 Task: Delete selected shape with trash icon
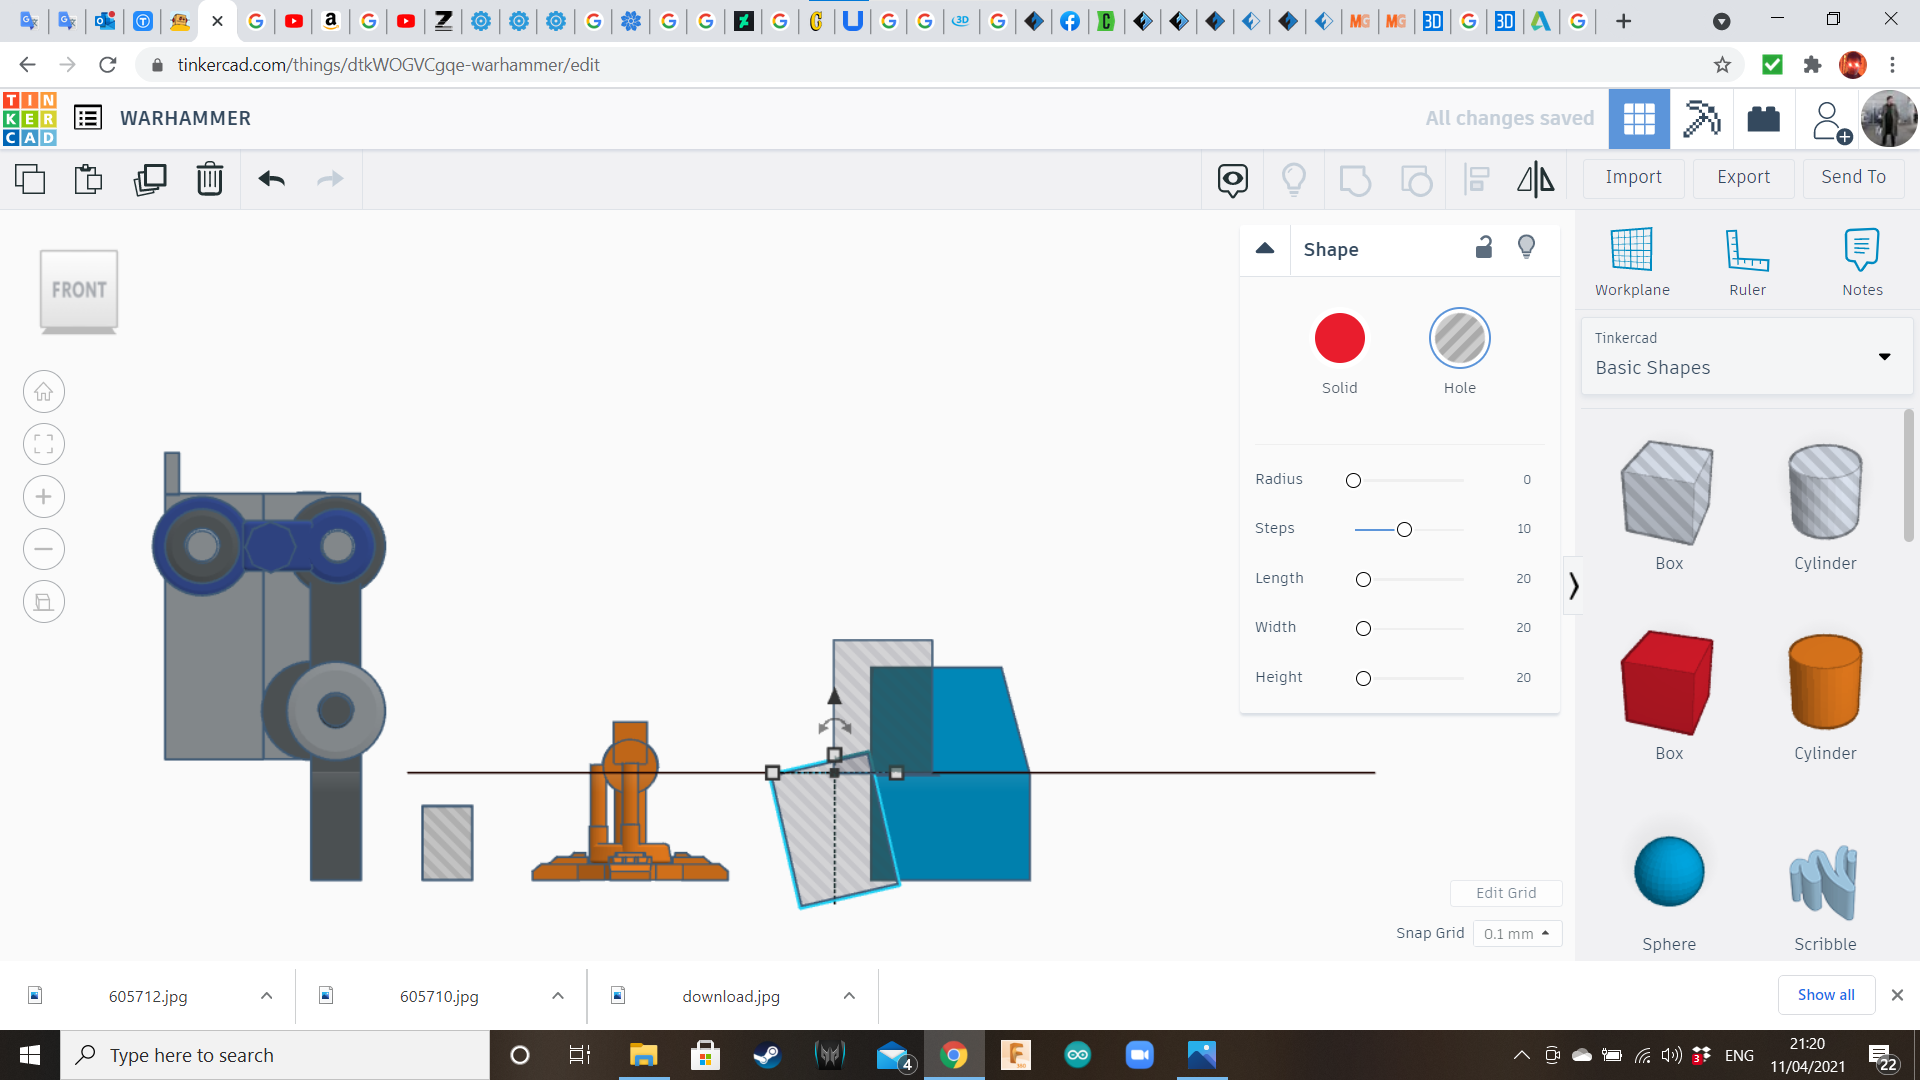pyautogui.click(x=209, y=180)
